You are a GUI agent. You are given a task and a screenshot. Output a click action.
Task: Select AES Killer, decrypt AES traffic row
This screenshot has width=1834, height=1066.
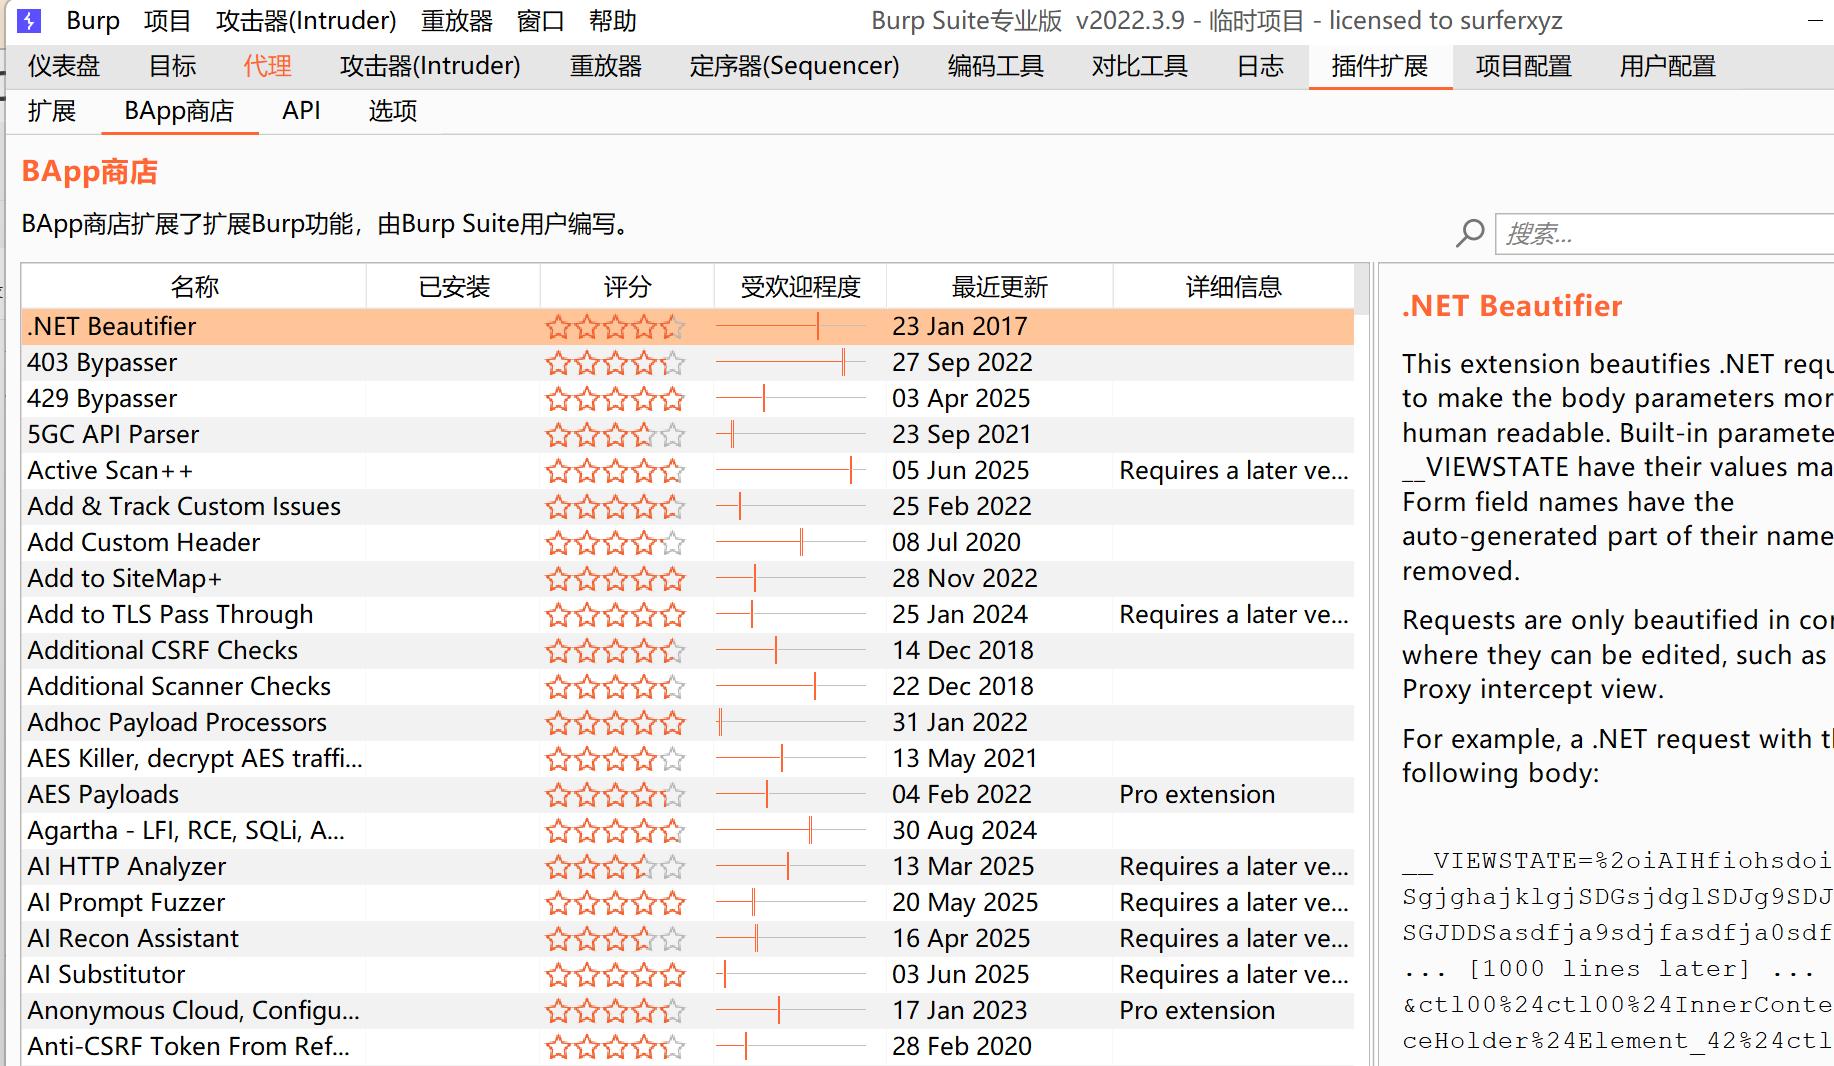tap(688, 759)
